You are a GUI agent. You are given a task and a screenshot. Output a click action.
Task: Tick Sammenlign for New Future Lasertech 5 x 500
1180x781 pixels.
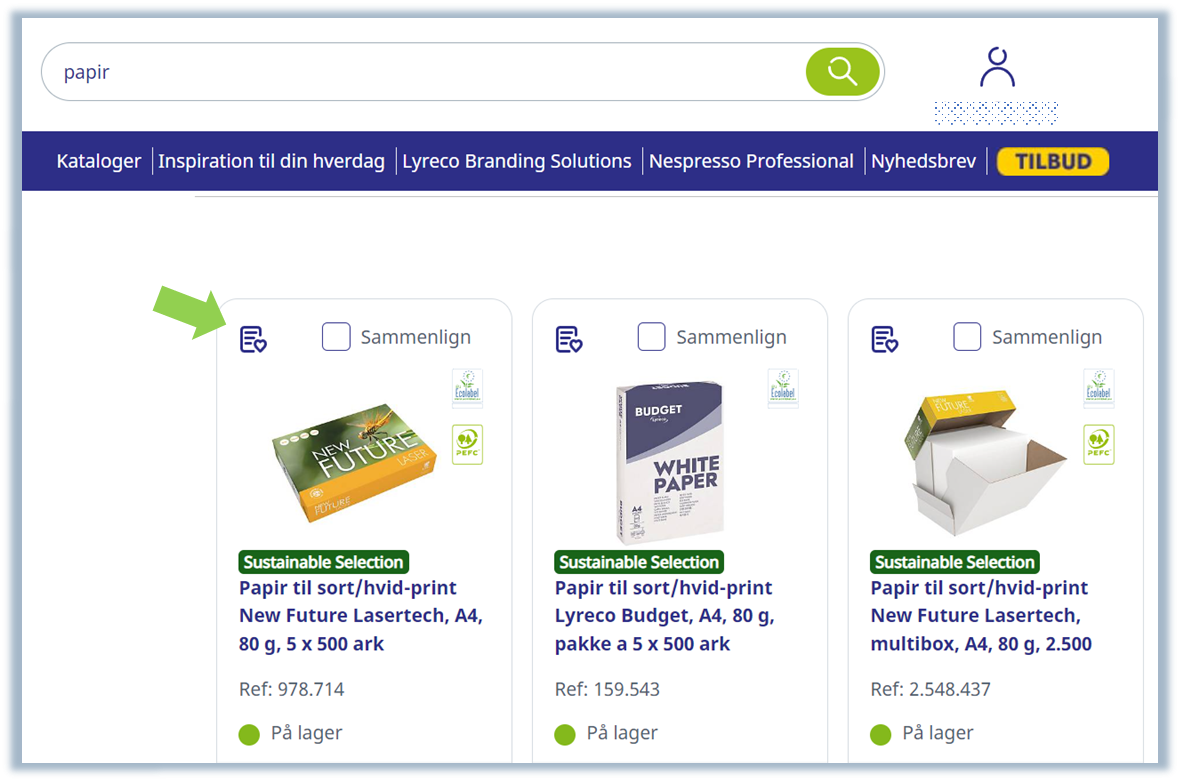point(336,336)
